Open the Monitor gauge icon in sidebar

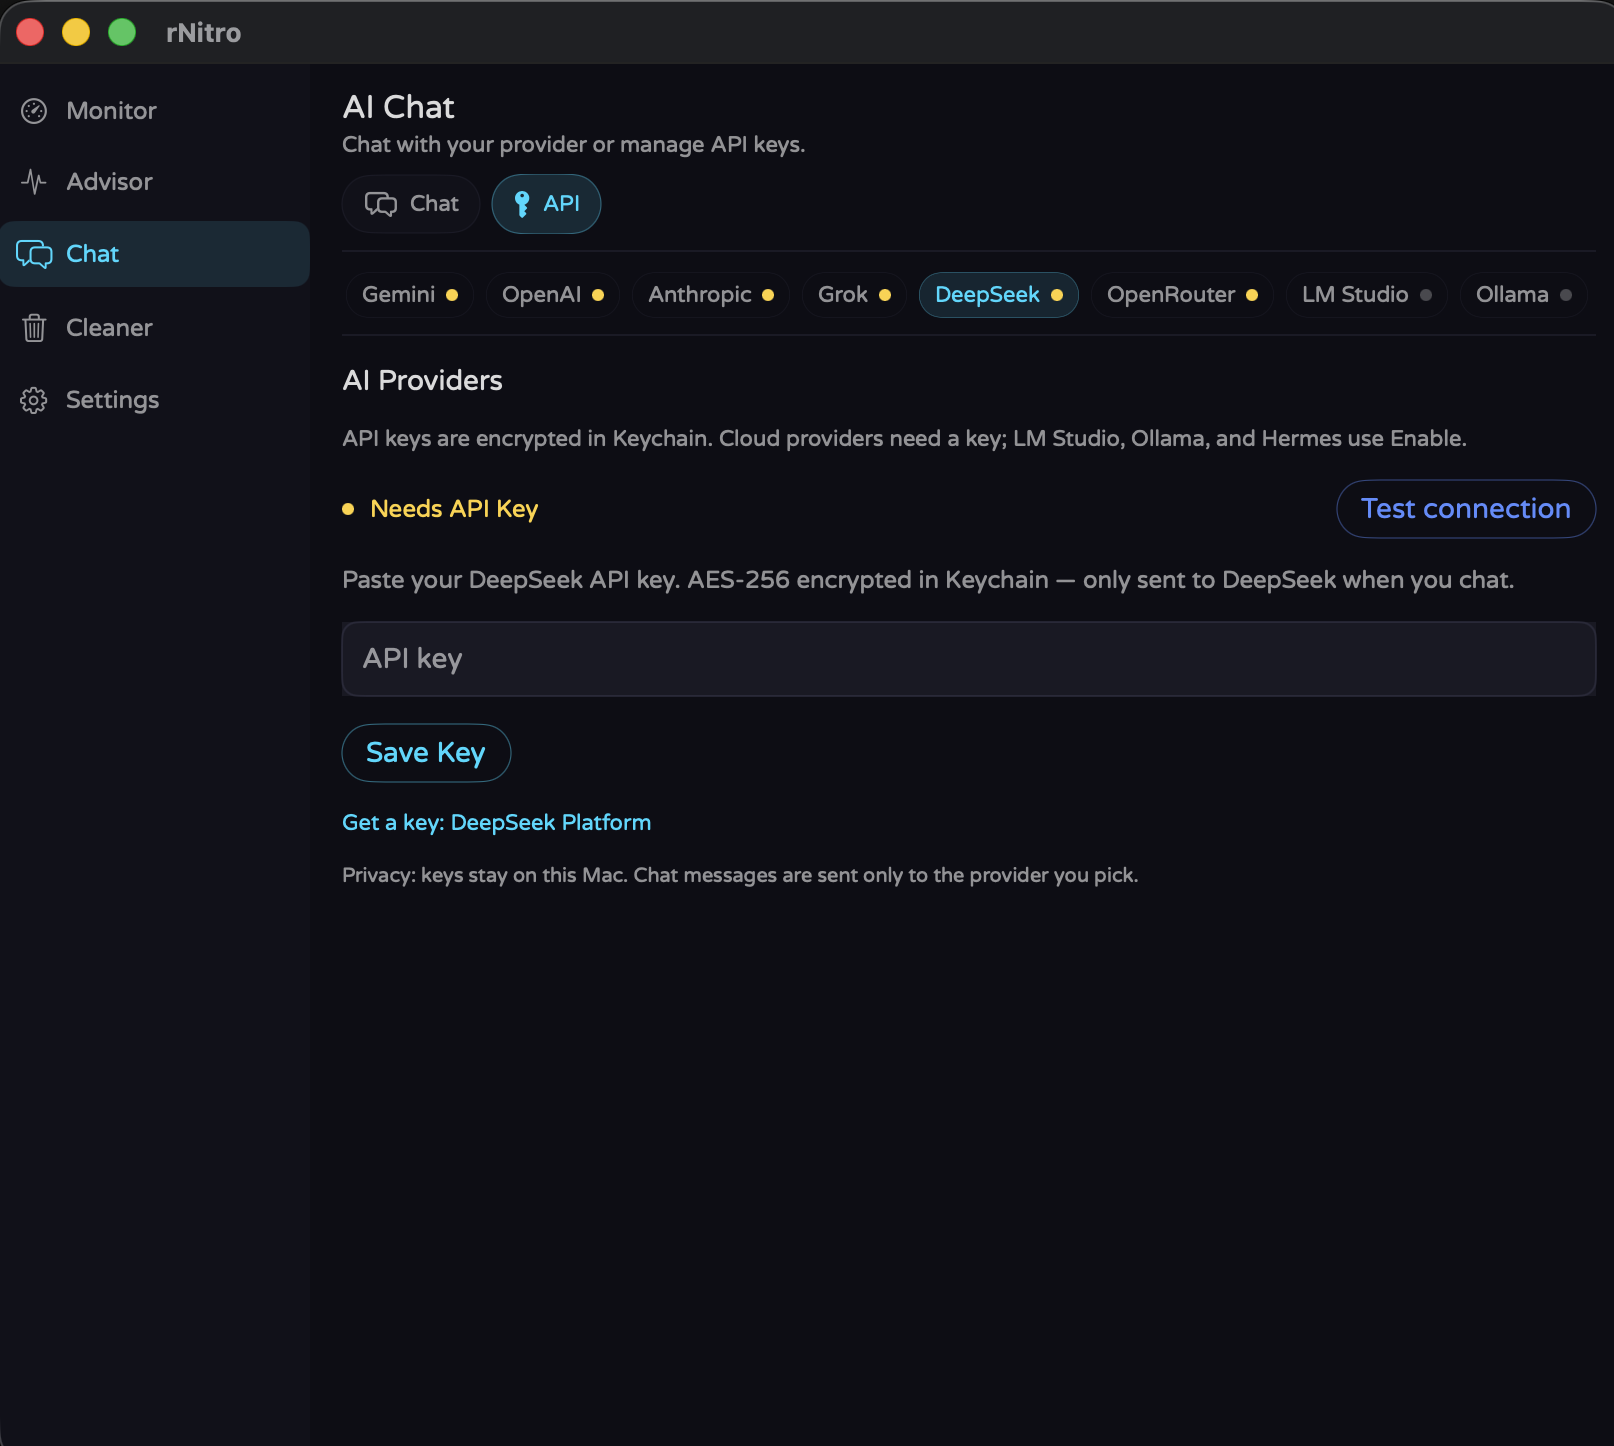(34, 111)
